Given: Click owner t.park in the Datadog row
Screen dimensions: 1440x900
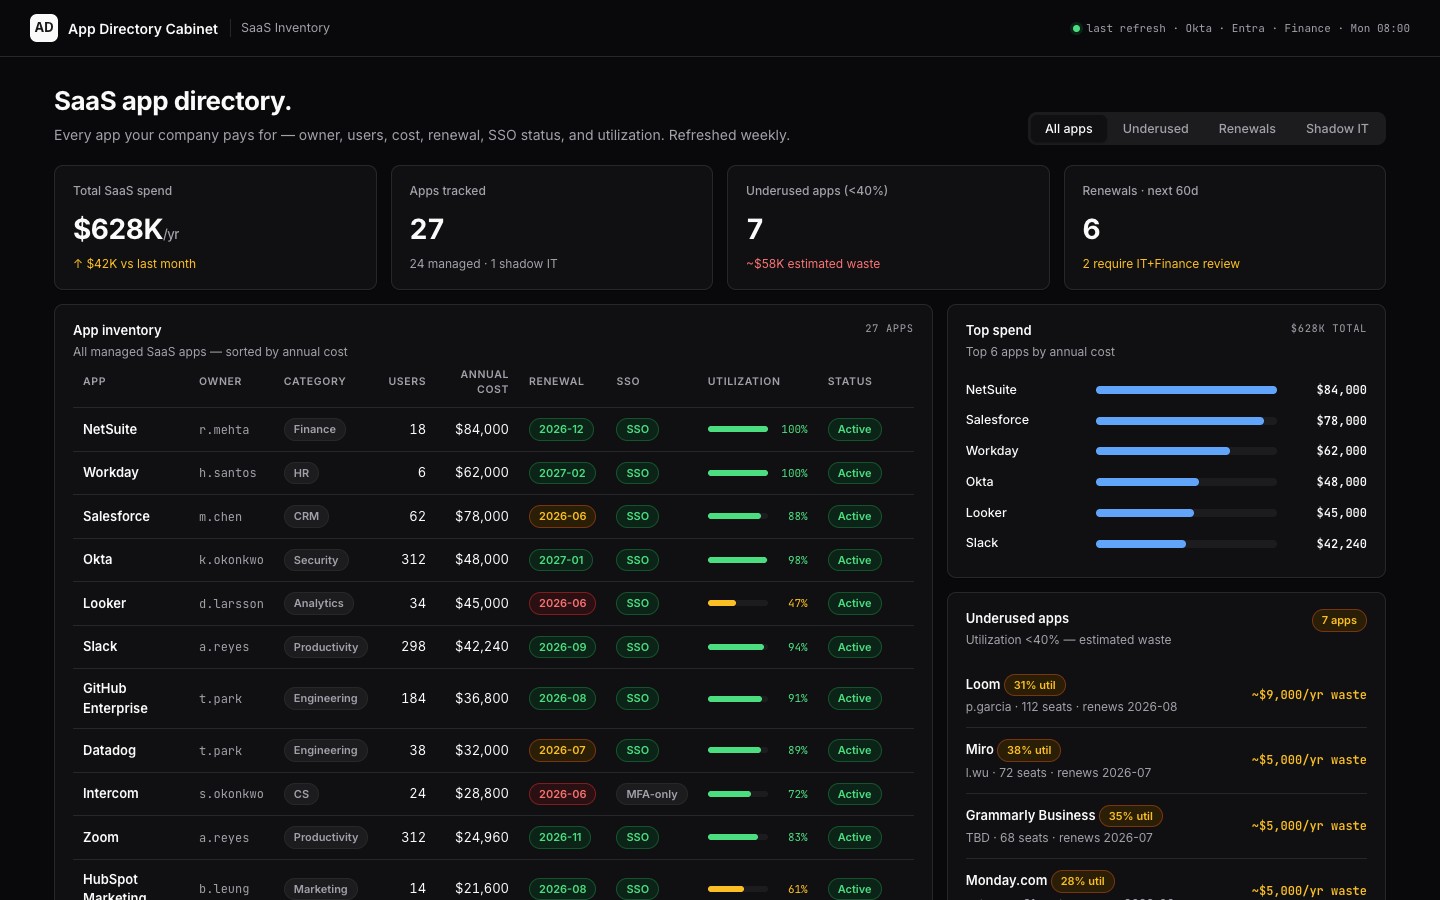Looking at the screenshot, I should [x=220, y=751].
